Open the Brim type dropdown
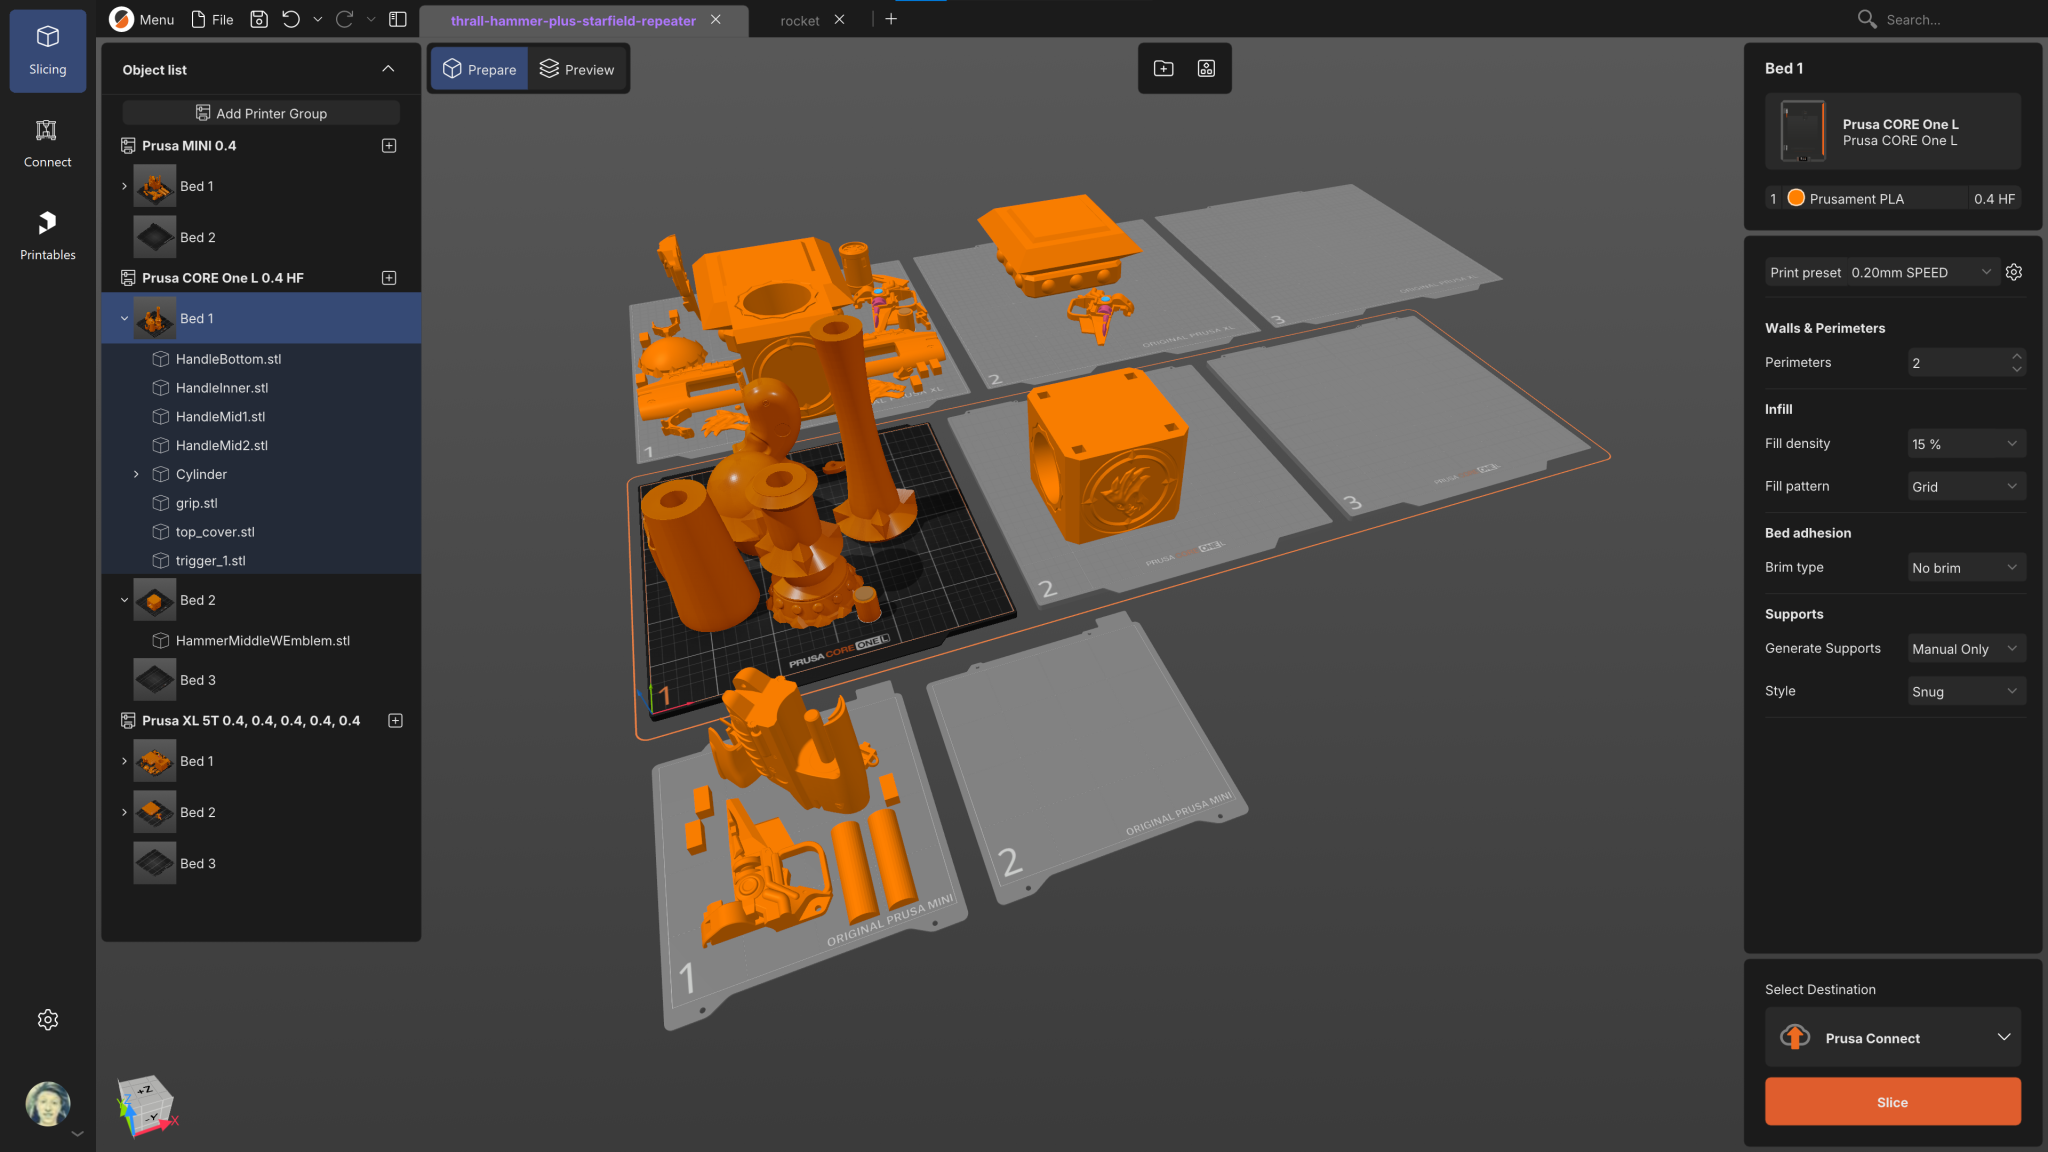2048x1152 pixels. 1966,567
